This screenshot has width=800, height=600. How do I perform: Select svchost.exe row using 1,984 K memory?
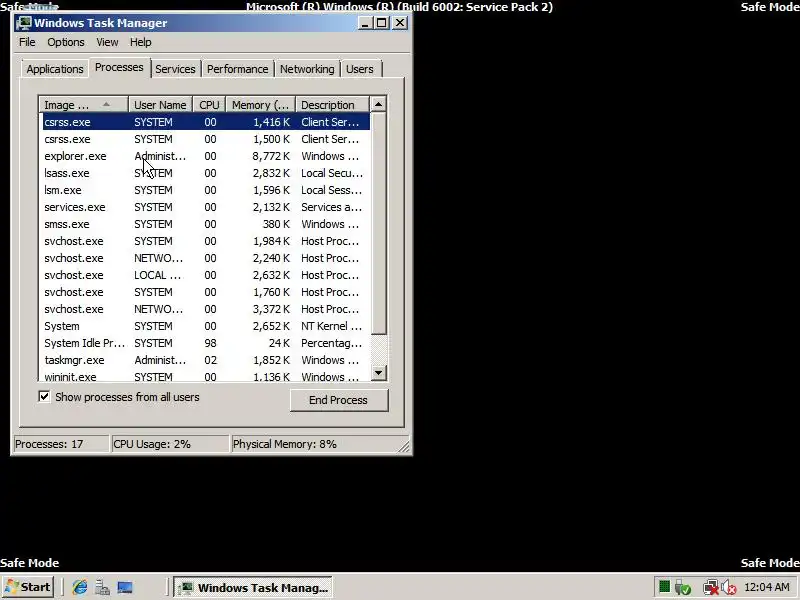206,241
